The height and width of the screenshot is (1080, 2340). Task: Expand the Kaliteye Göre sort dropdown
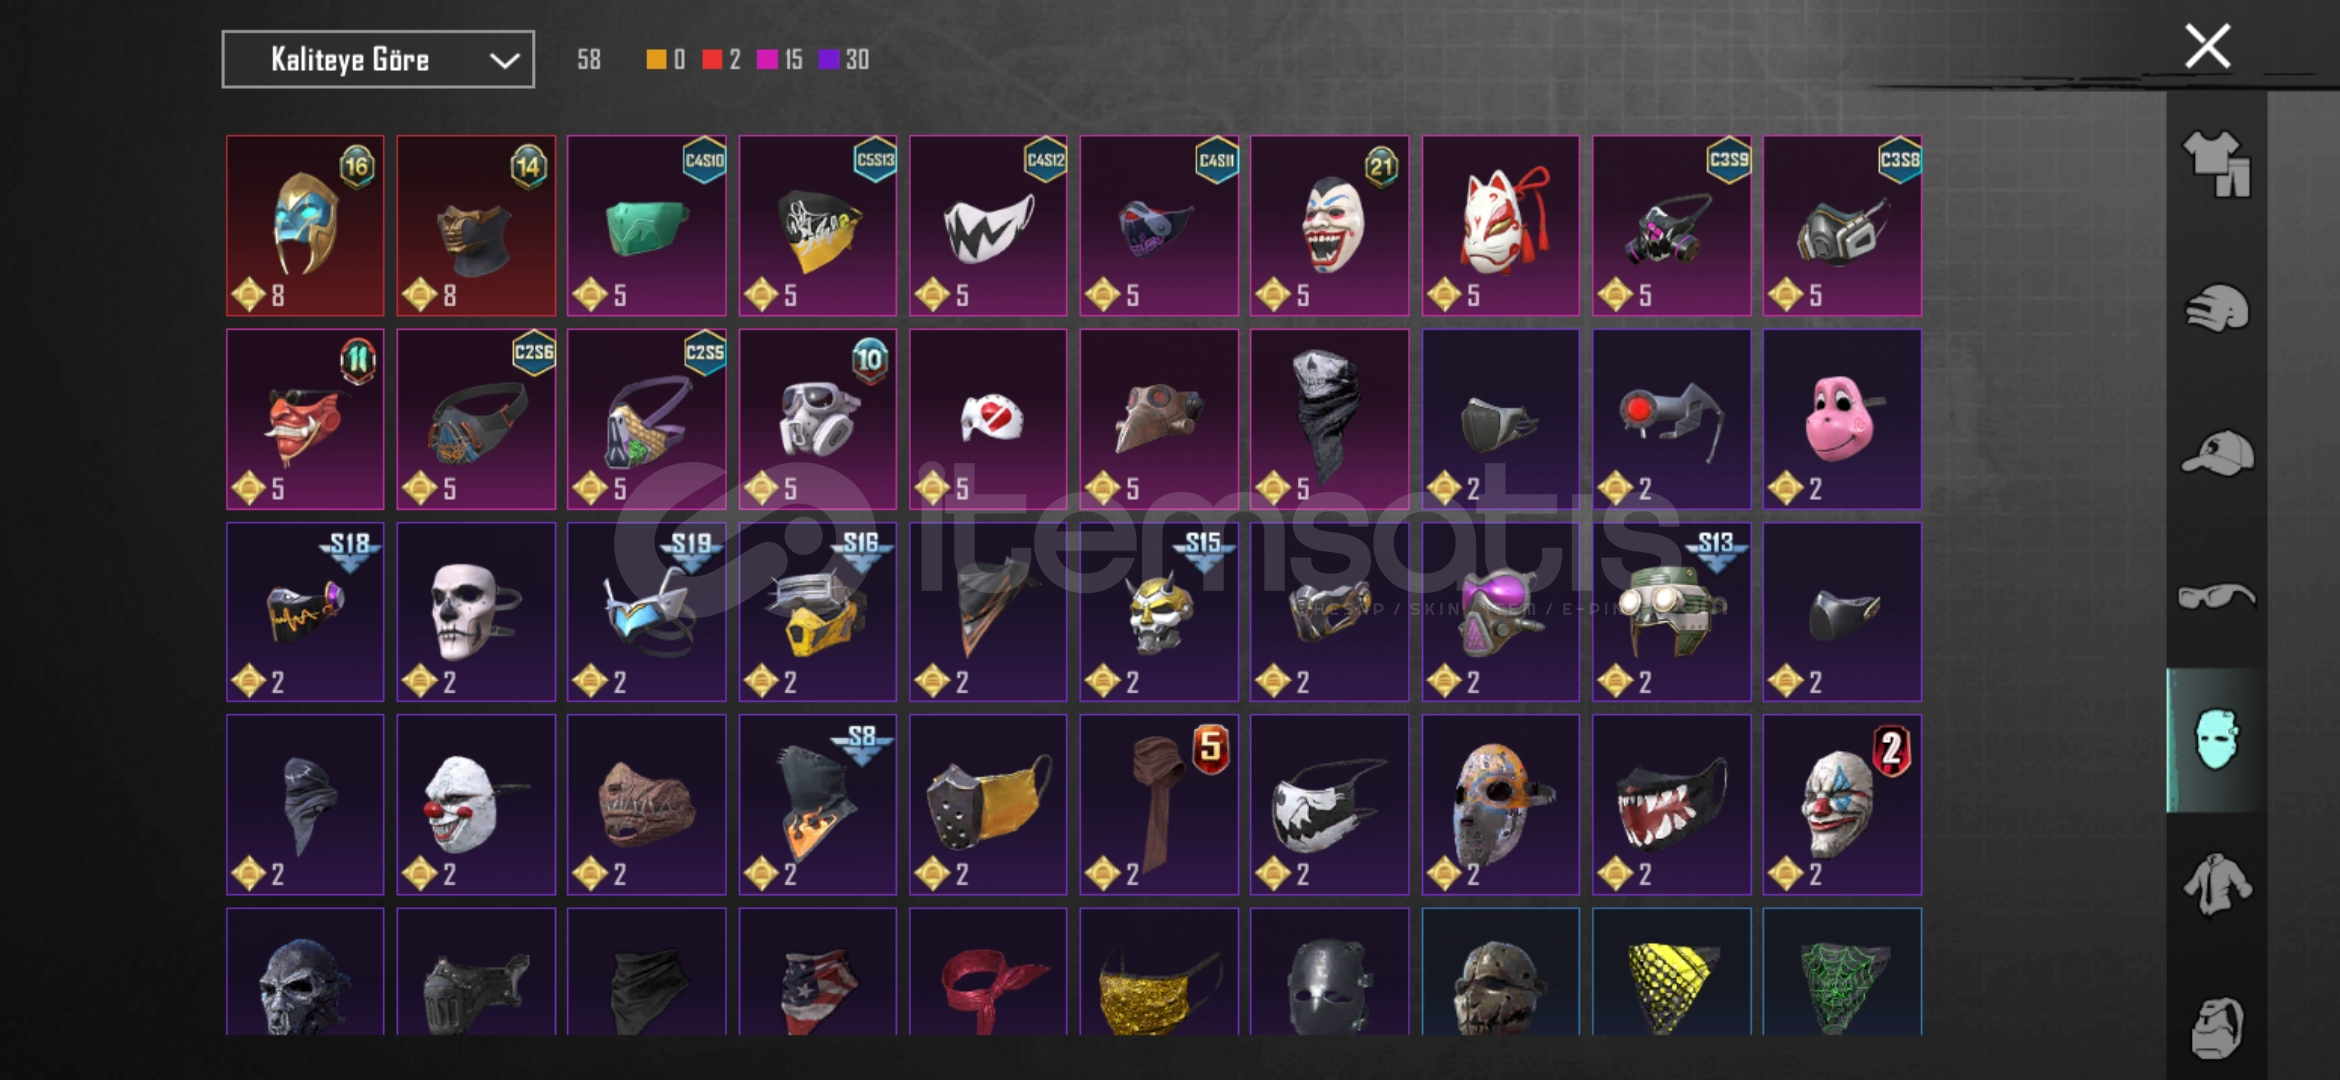click(x=378, y=59)
